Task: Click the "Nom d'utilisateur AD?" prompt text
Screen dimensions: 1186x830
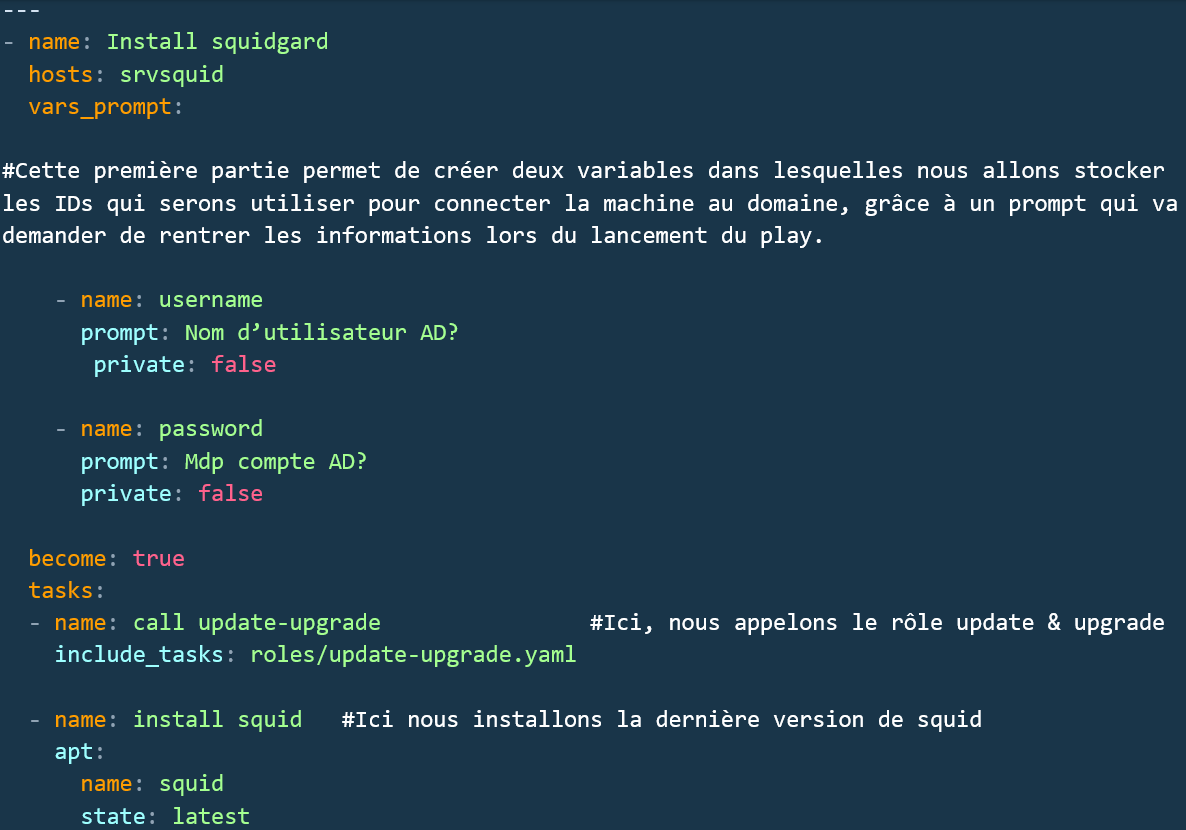Action: (x=321, y=332)
